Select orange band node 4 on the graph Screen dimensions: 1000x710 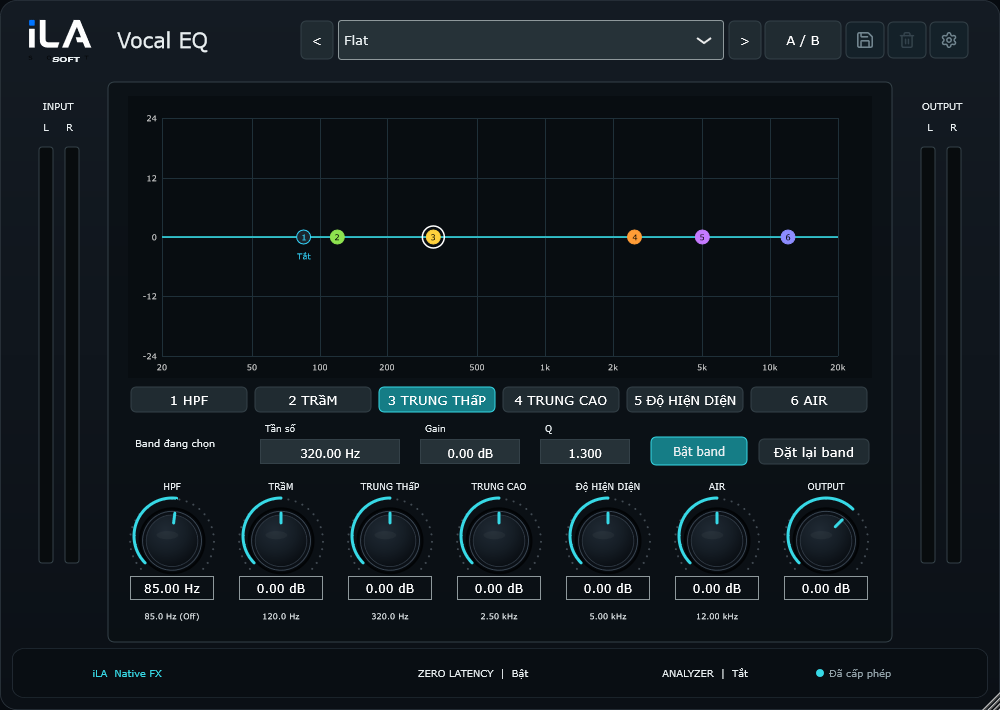click(634, 237)
